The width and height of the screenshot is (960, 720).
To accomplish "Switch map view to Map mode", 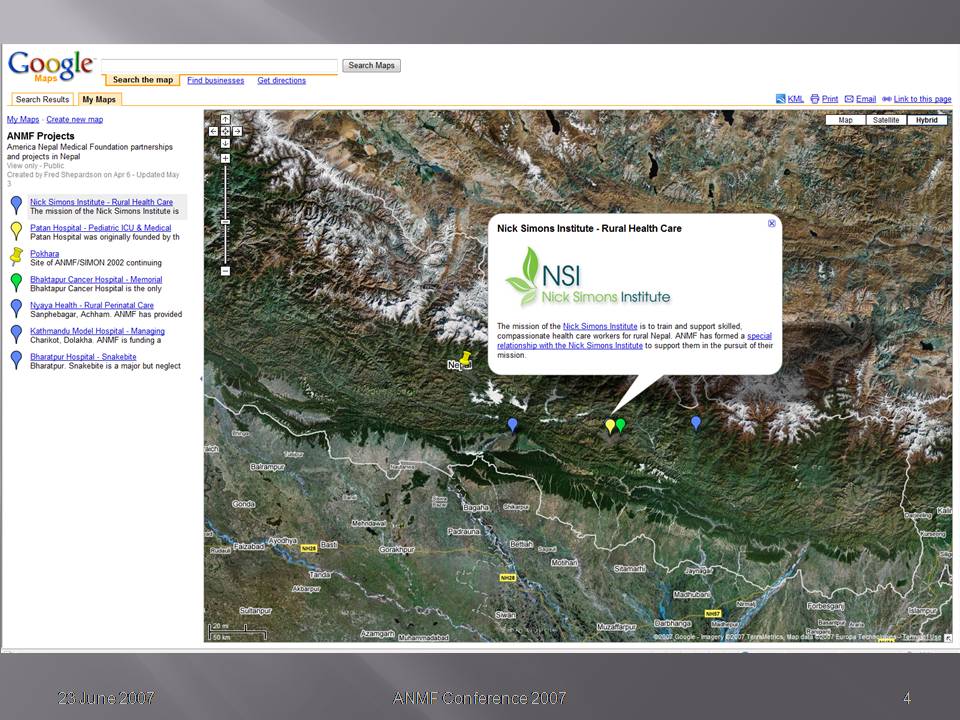I will point(846,120).
